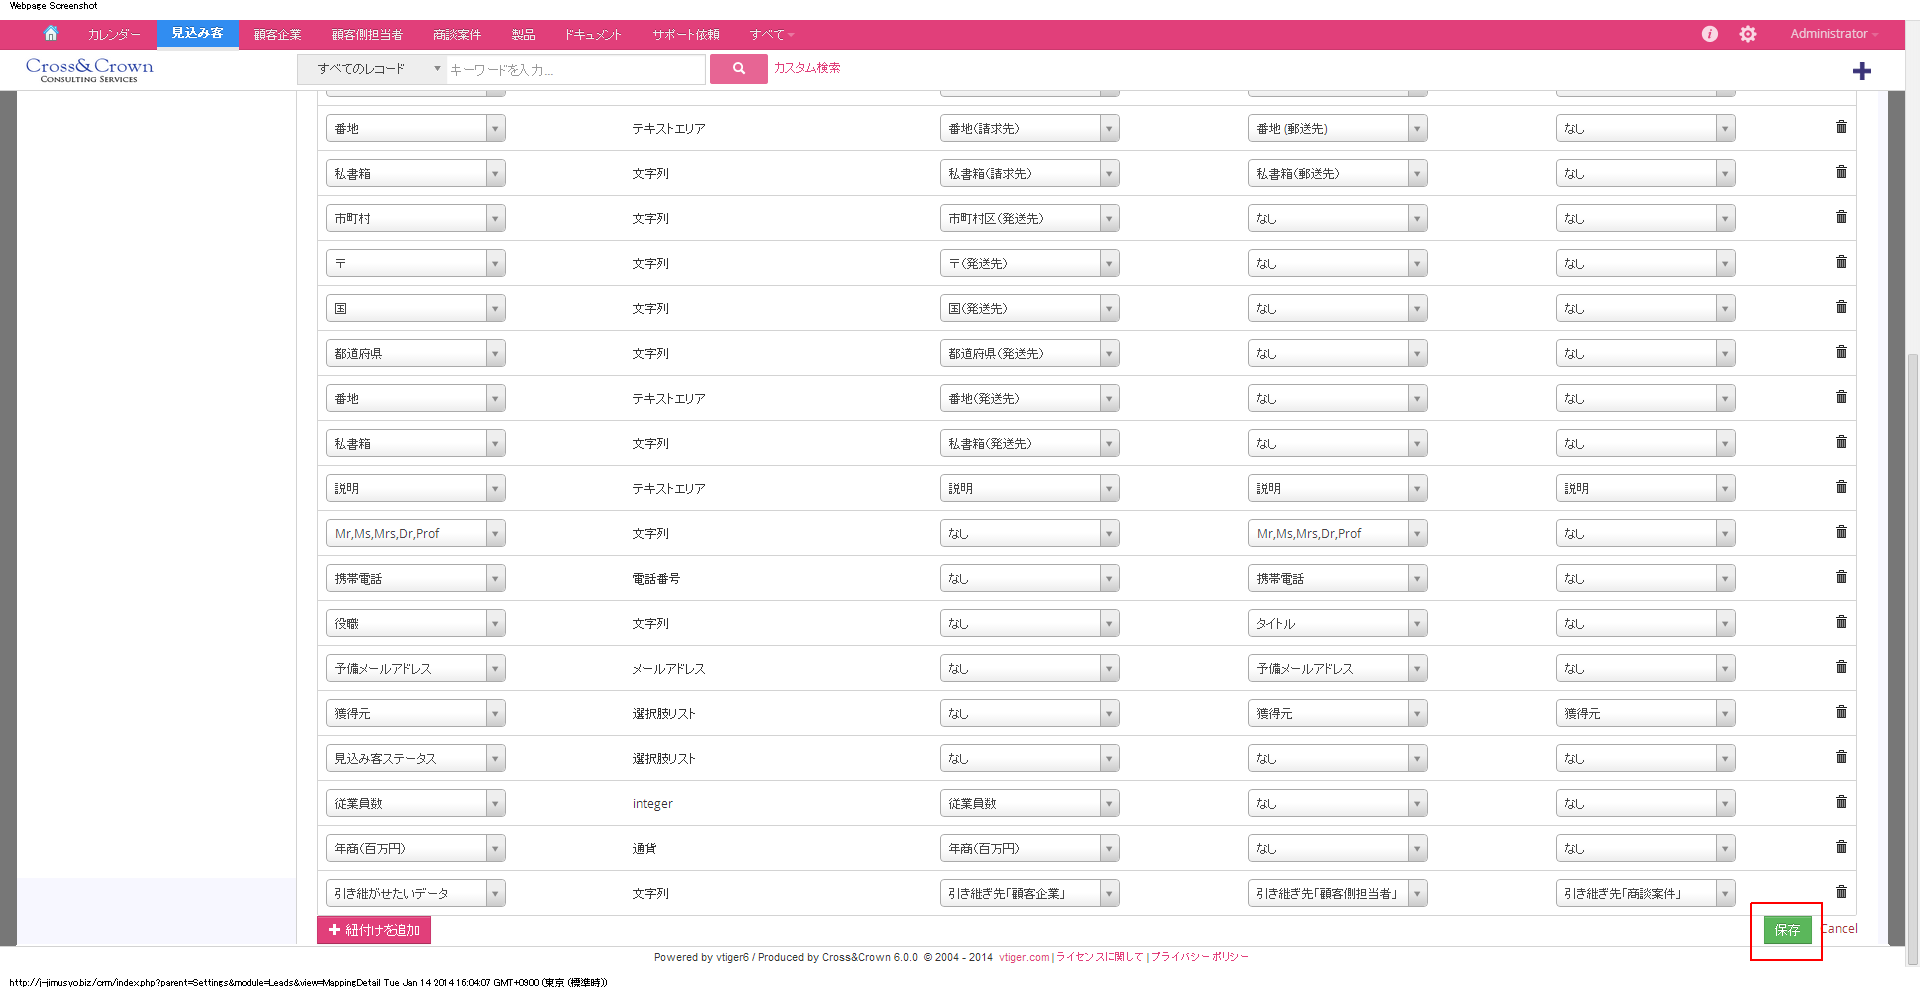Expand the すべてのレコード search dropdown
The width and height of the screenshot is (1920, 987).
tap(371, 69)
